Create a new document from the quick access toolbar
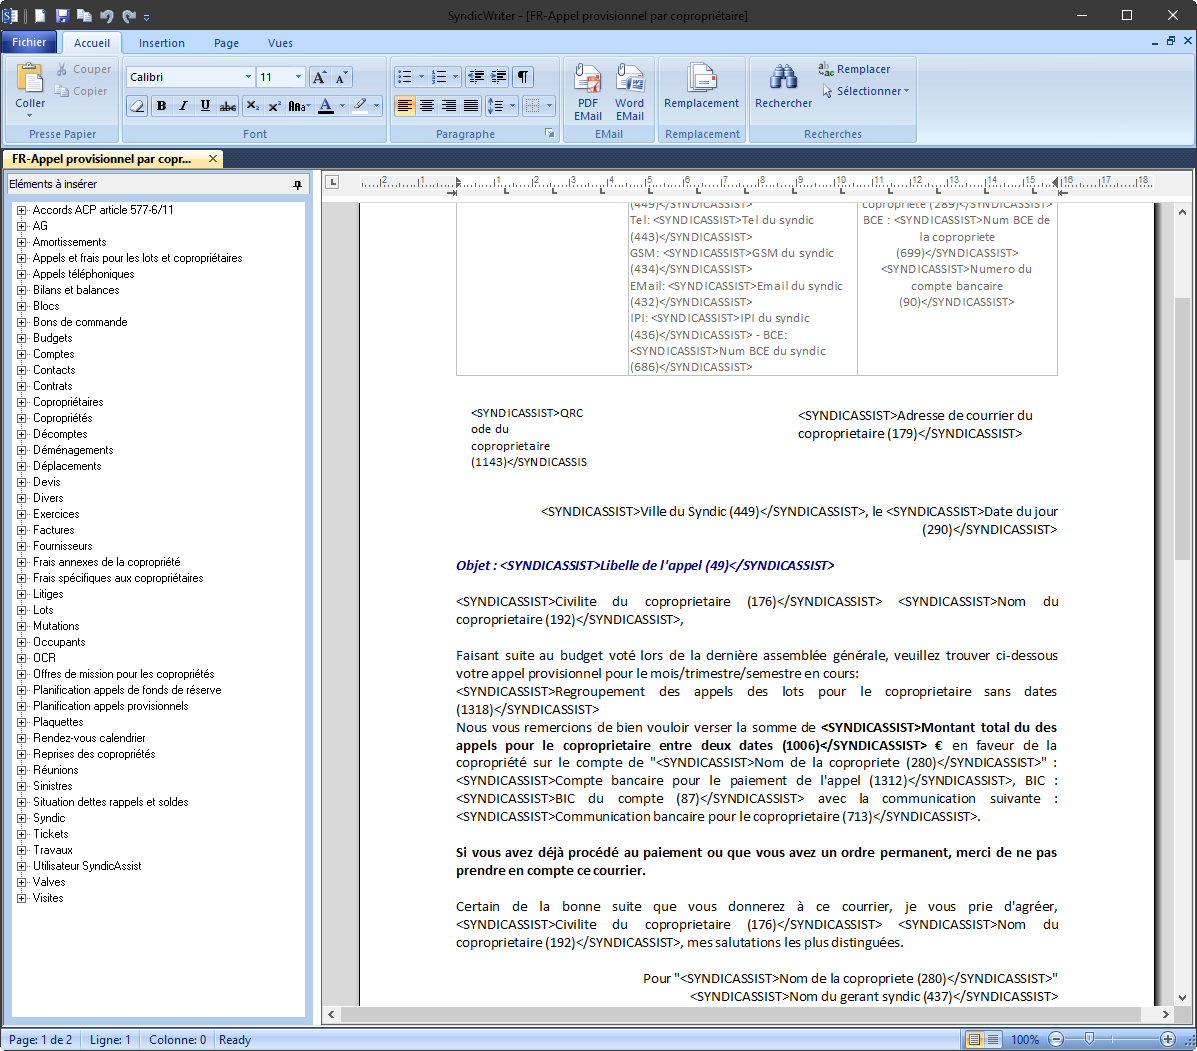 [40, 15]
